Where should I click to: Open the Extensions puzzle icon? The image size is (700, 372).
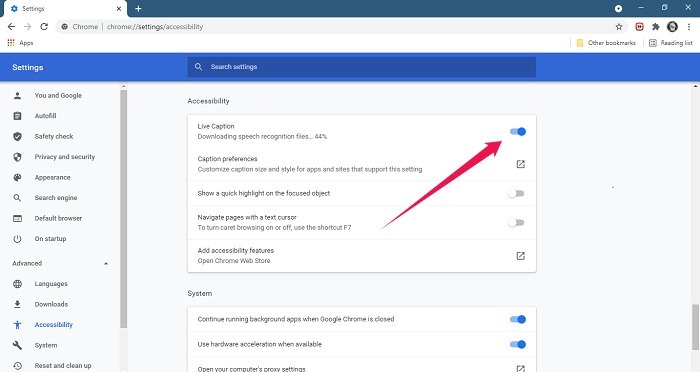tap(656, 27)
